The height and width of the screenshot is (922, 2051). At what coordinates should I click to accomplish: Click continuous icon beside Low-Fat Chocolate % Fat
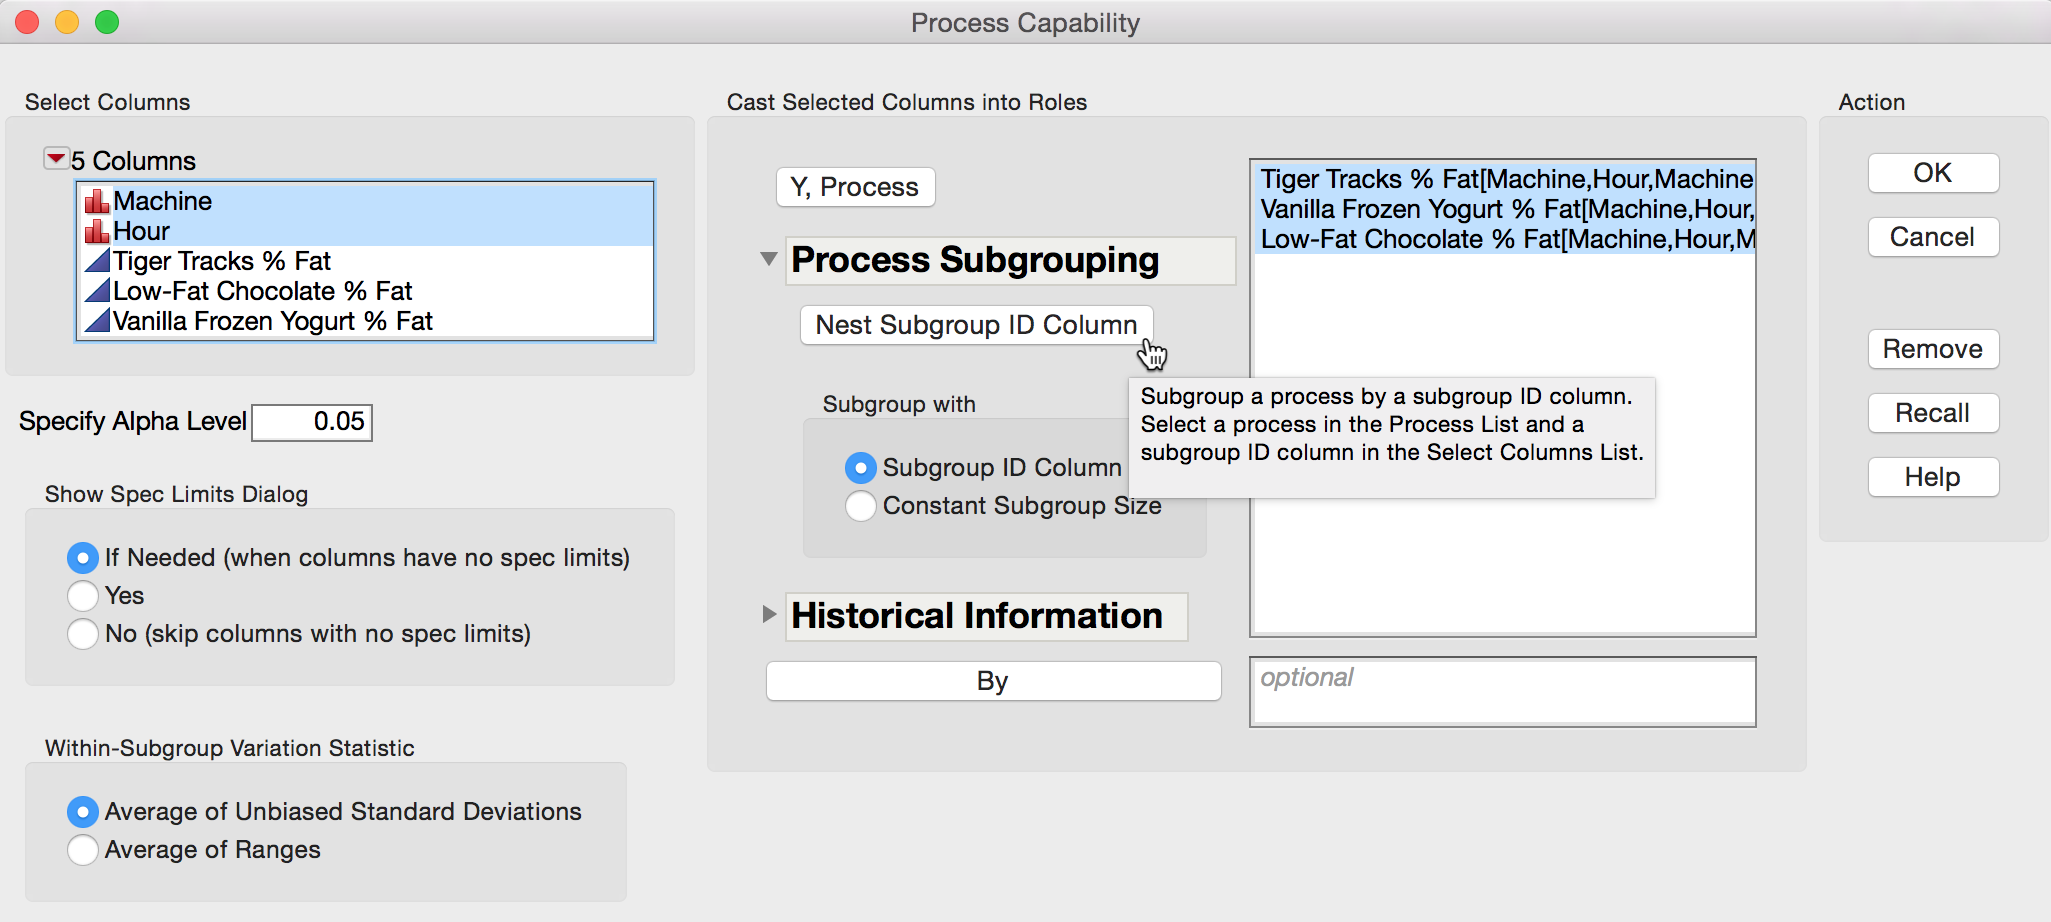[97, 291]
